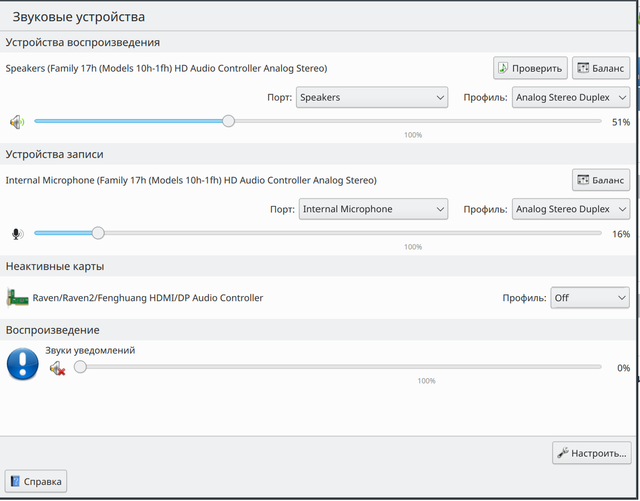
Task: Open Баланс for Speakers playback device
Action: pos(601,68)
